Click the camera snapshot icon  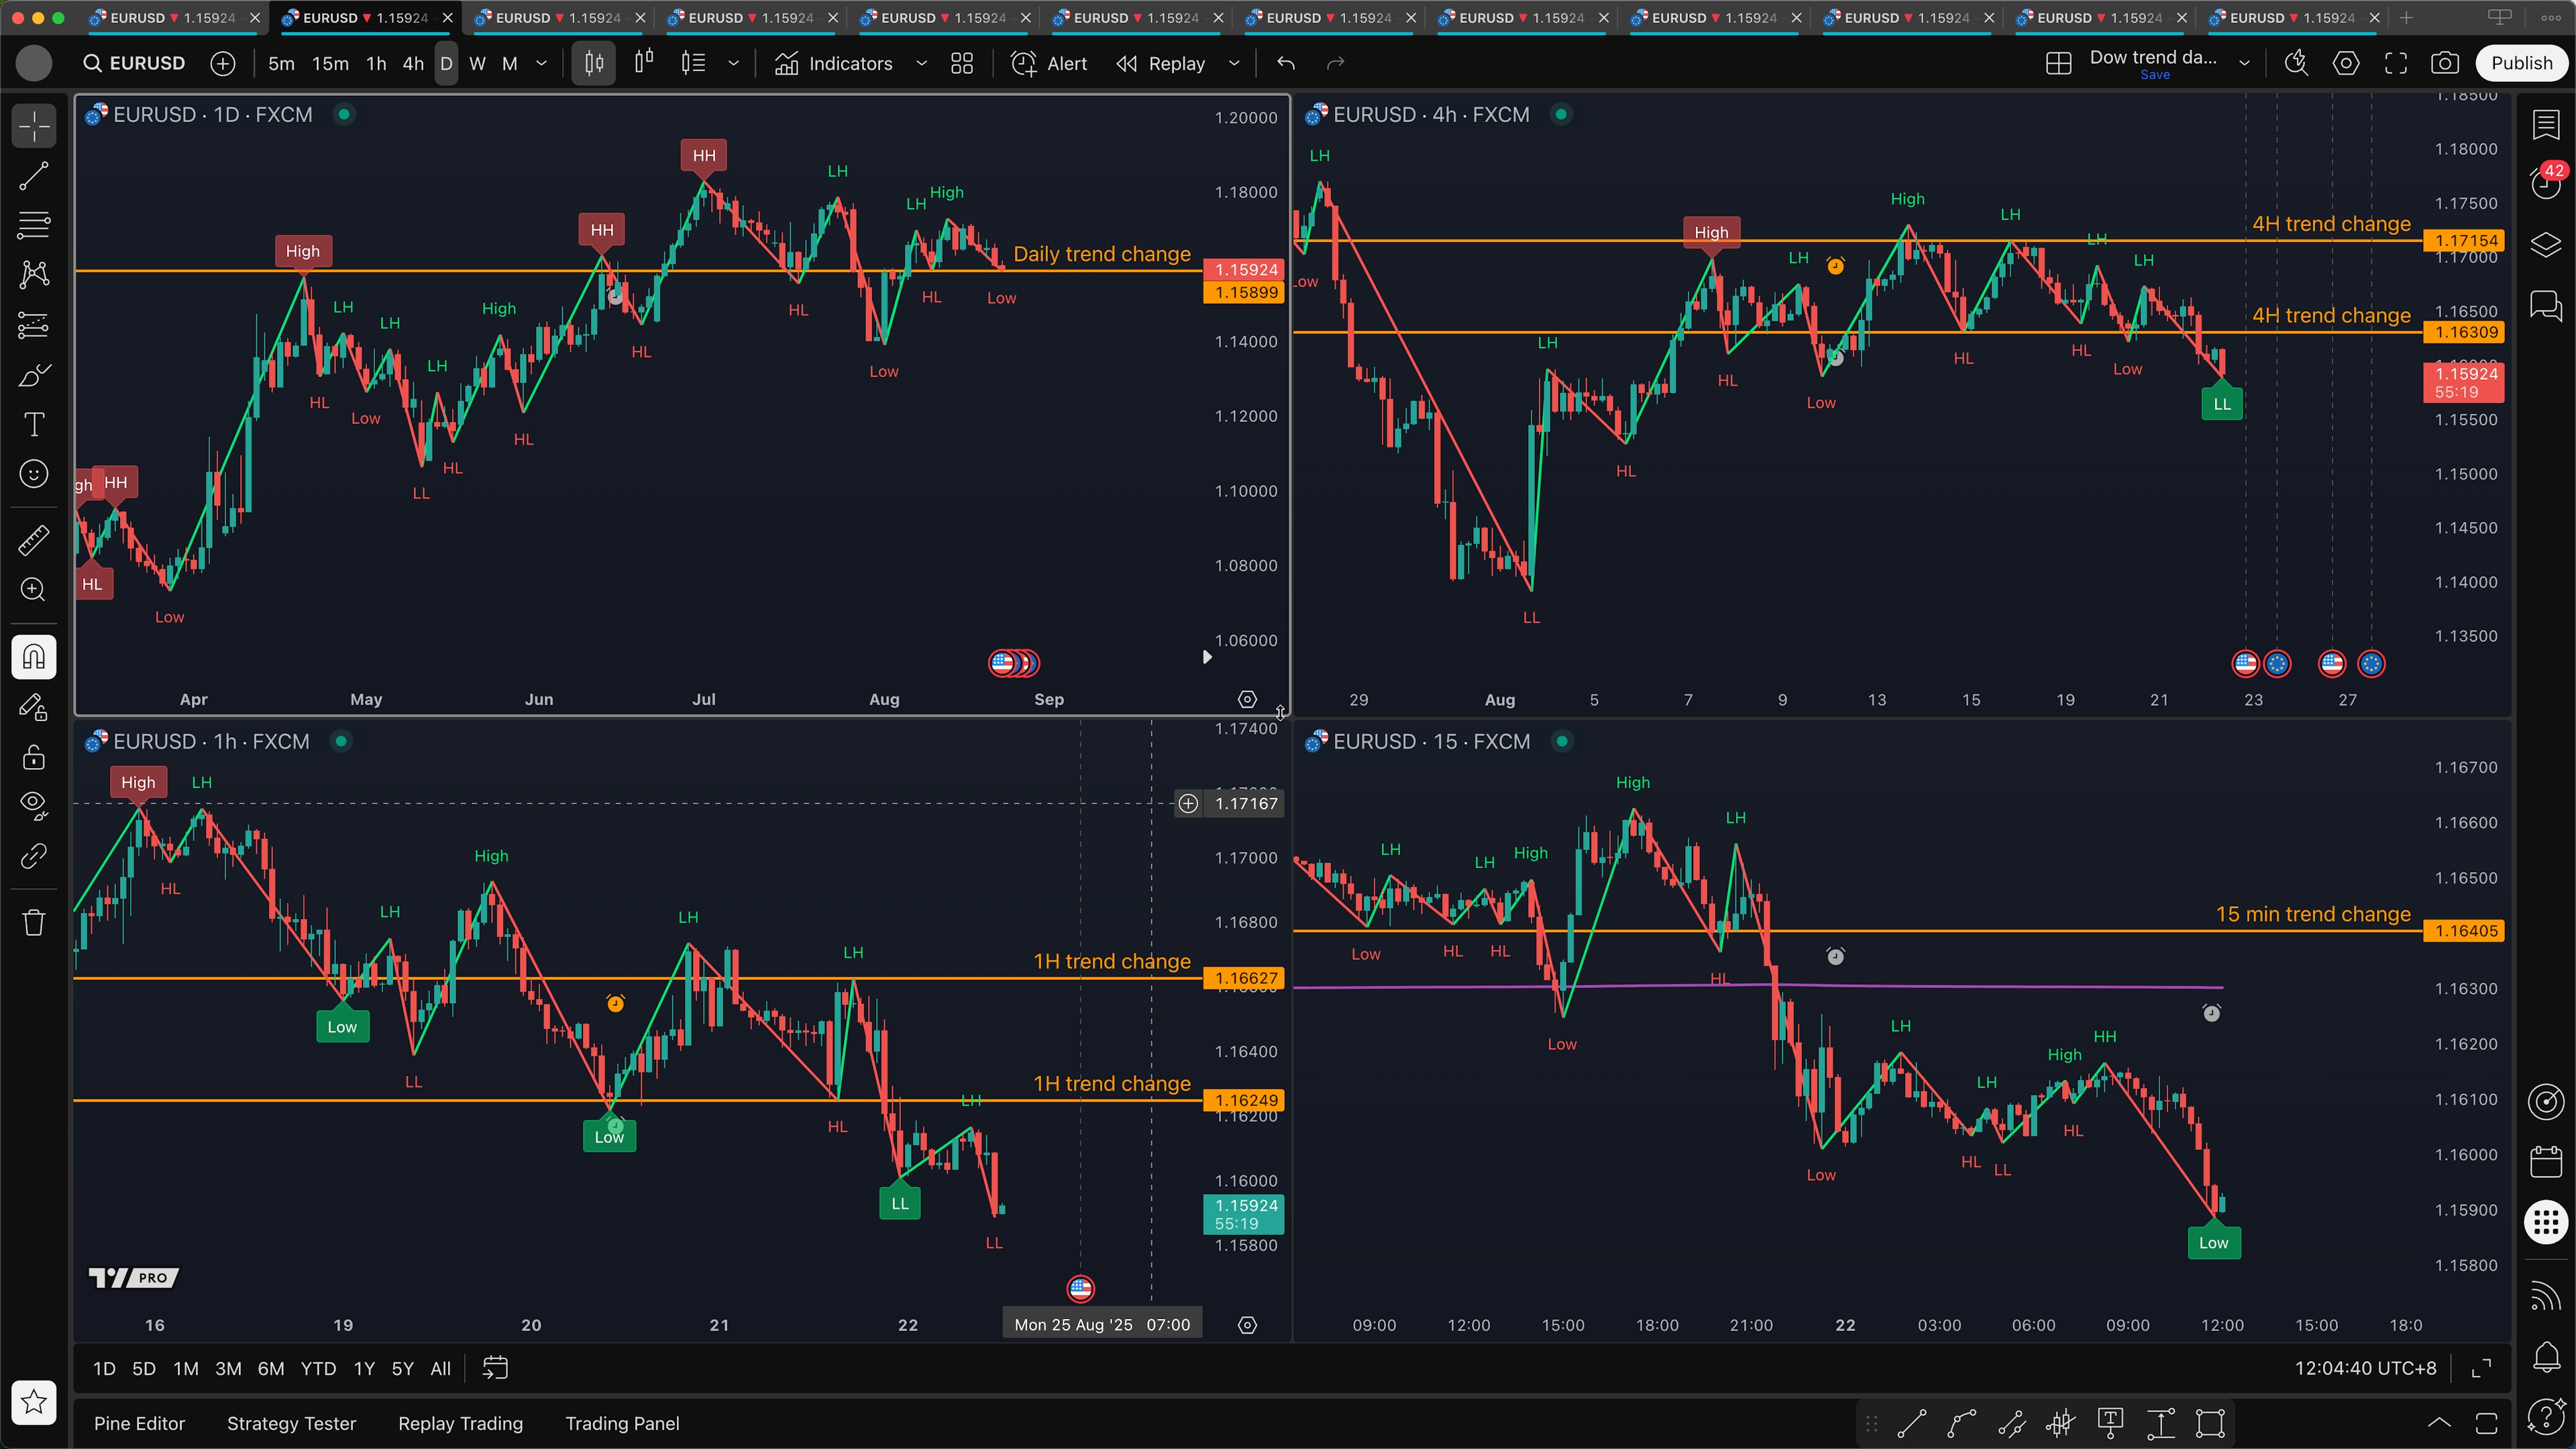[2444, 63]
